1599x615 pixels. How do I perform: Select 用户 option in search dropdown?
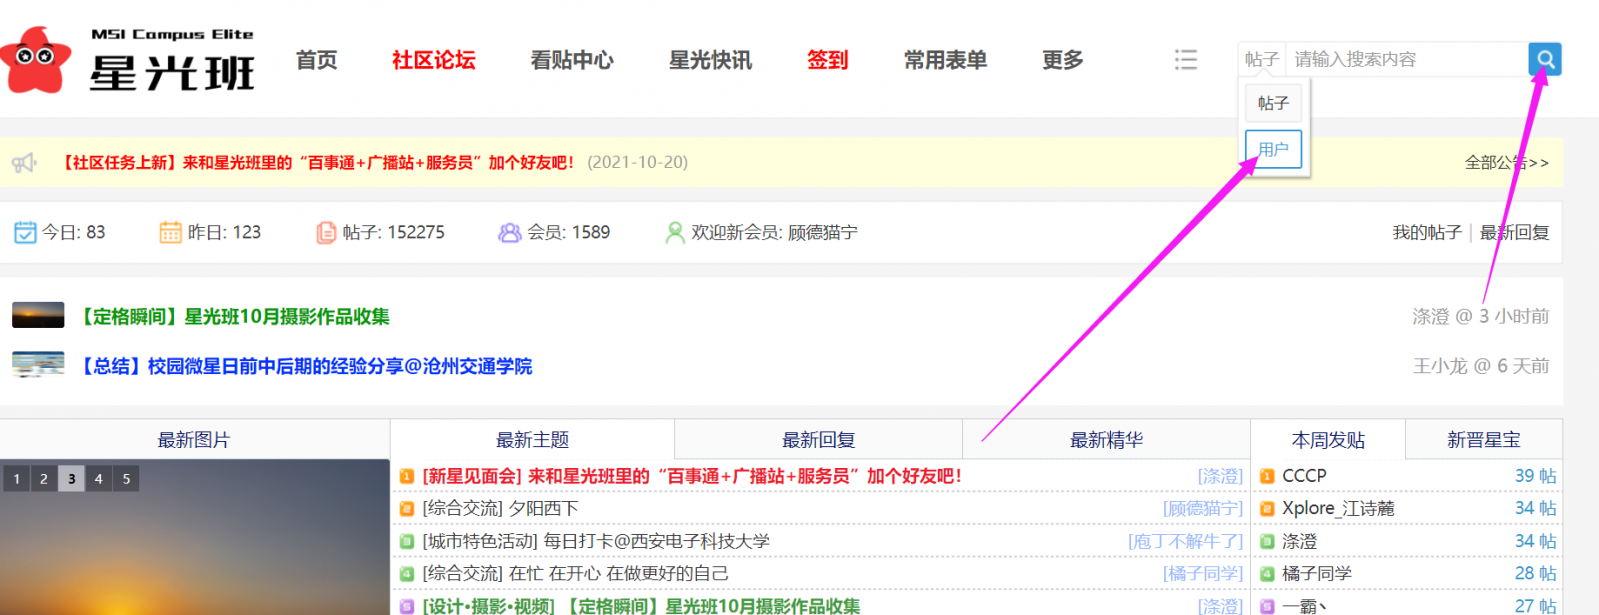coord(1273,149)
